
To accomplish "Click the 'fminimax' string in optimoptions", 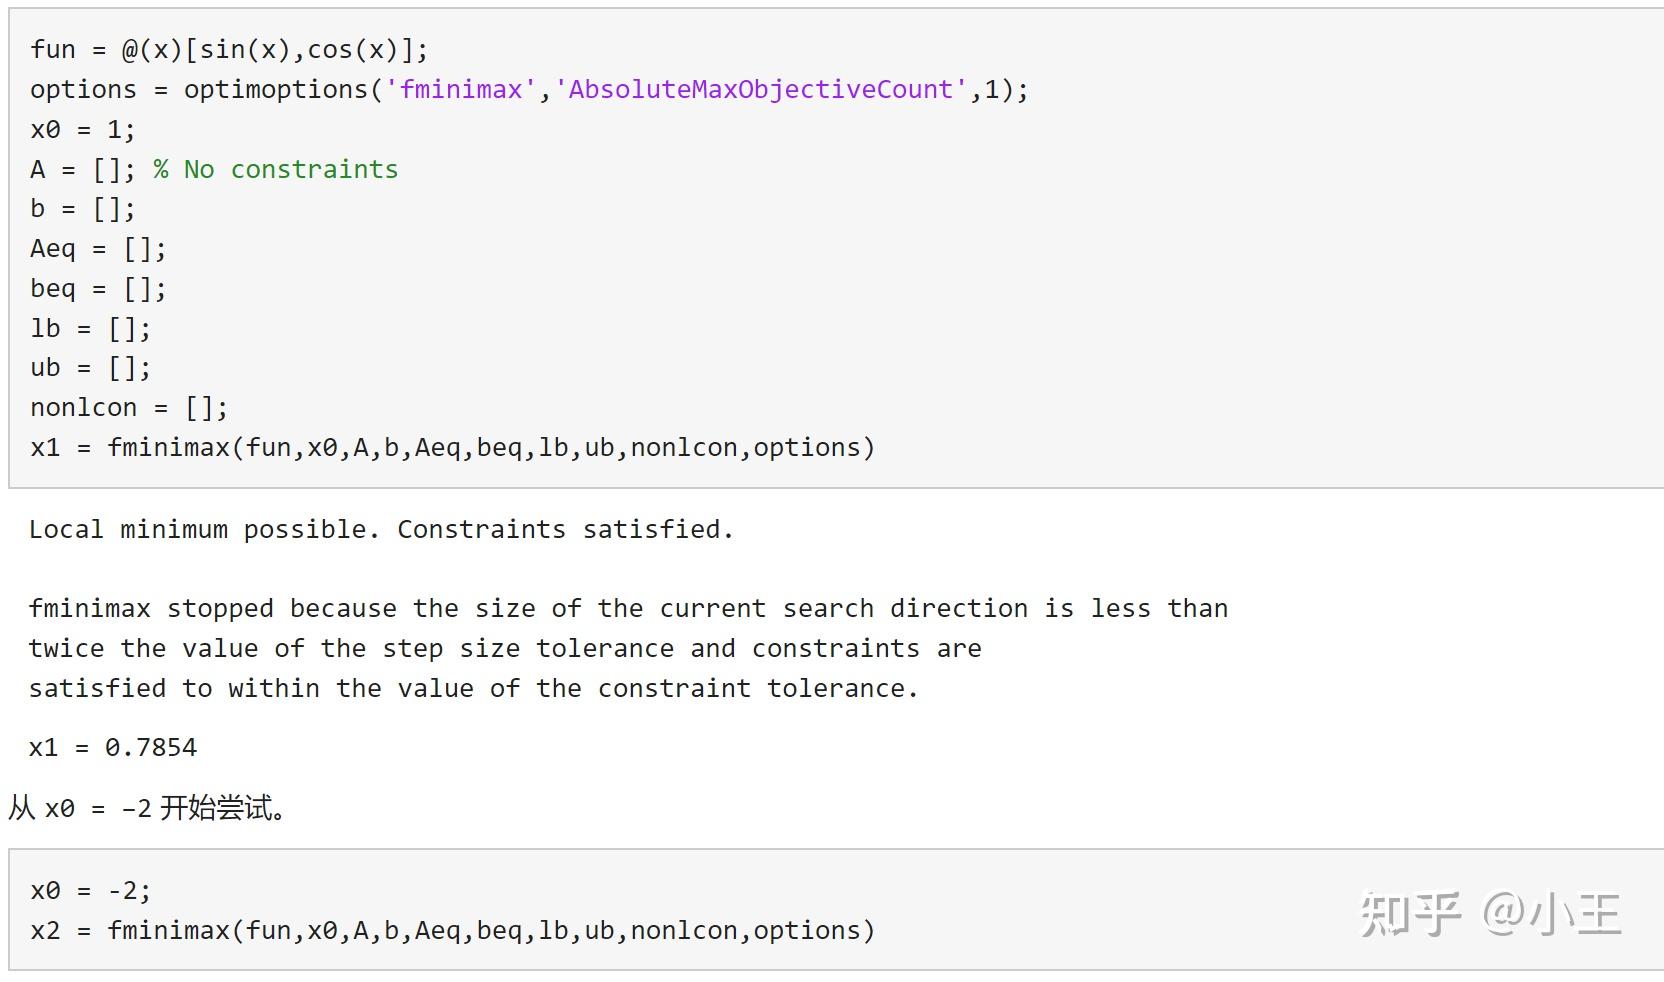I will (x=461, y=89).
